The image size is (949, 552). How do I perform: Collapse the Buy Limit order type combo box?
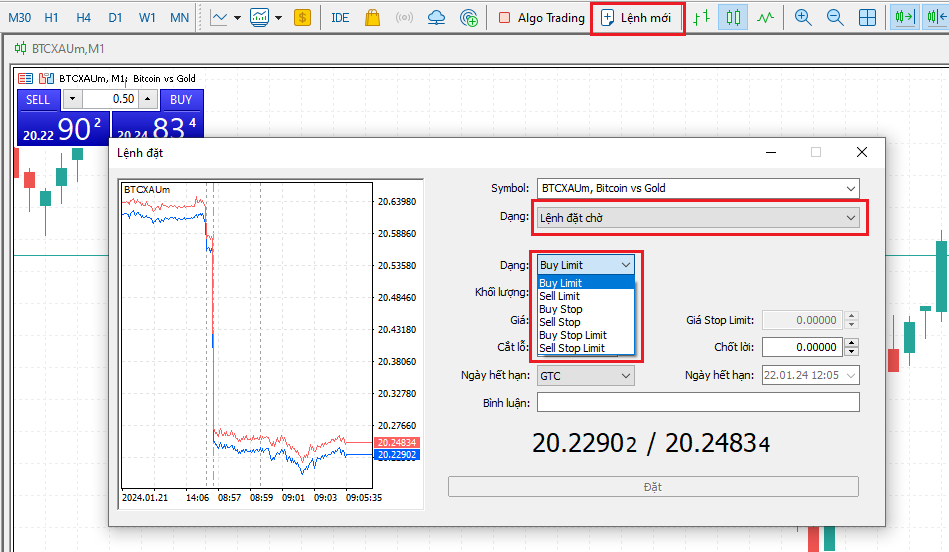click(x=585, y=265)
